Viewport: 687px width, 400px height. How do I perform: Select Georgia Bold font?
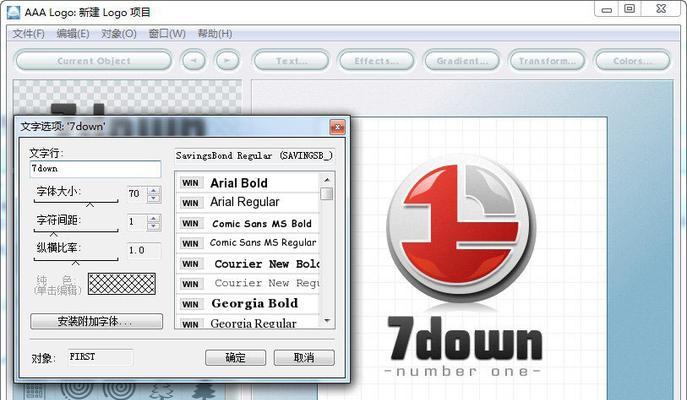pyautogui.click(x=248, y=304)
